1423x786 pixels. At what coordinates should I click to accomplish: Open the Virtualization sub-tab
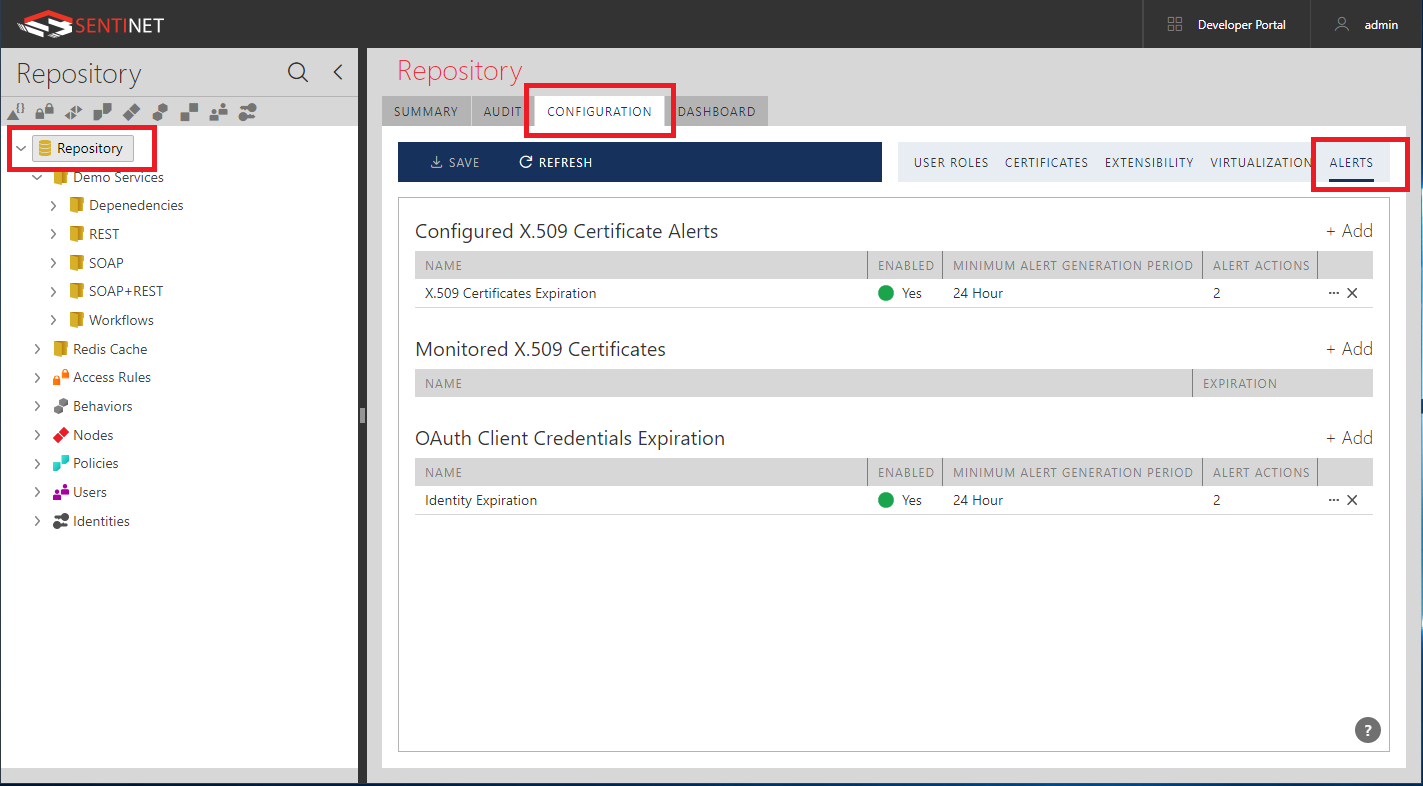[1261, 162]
